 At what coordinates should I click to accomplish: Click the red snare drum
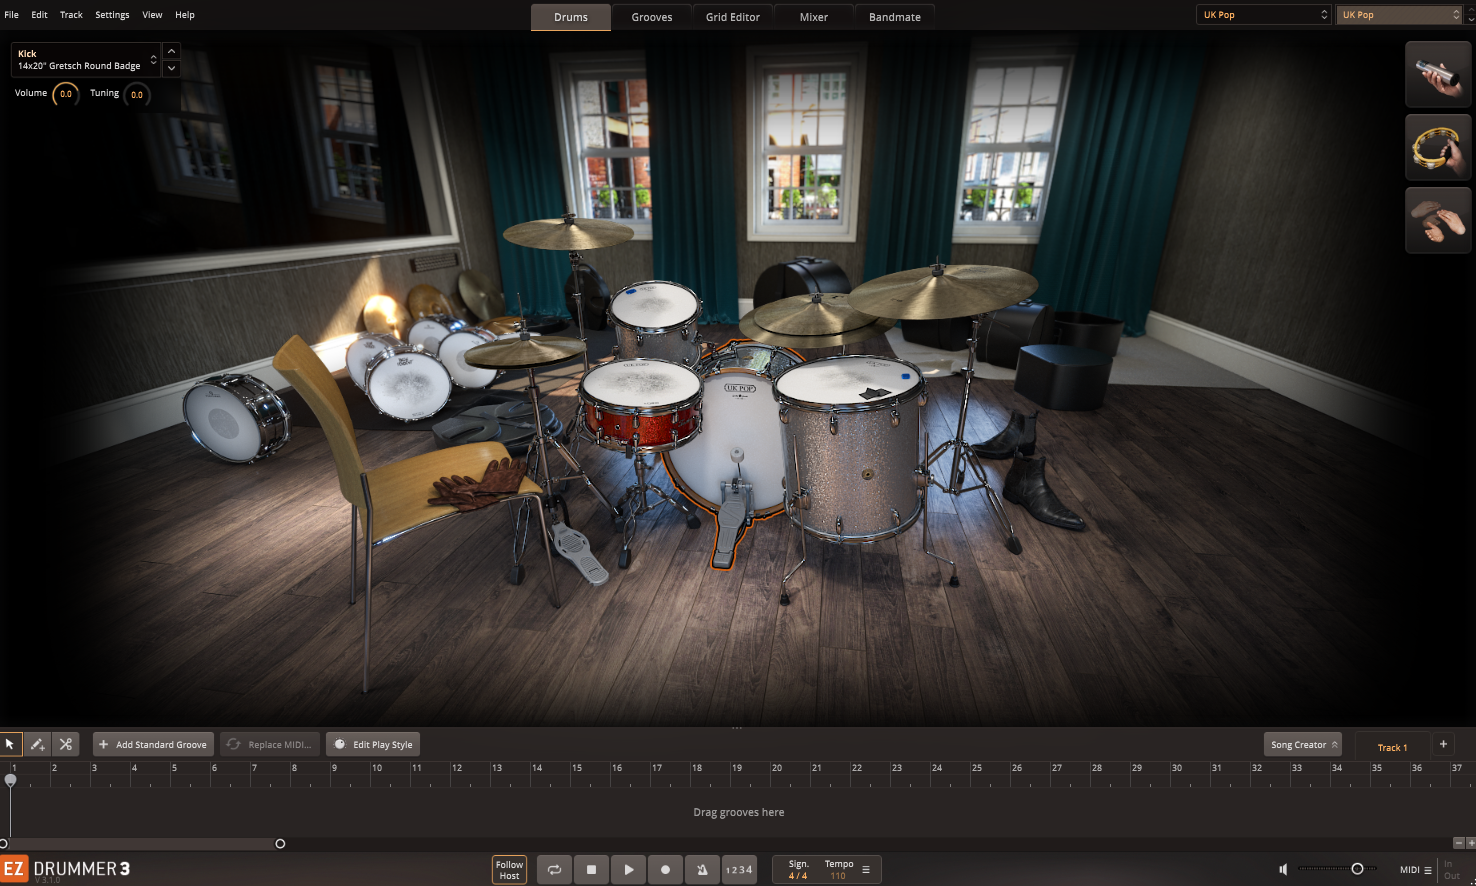point(640,405)
